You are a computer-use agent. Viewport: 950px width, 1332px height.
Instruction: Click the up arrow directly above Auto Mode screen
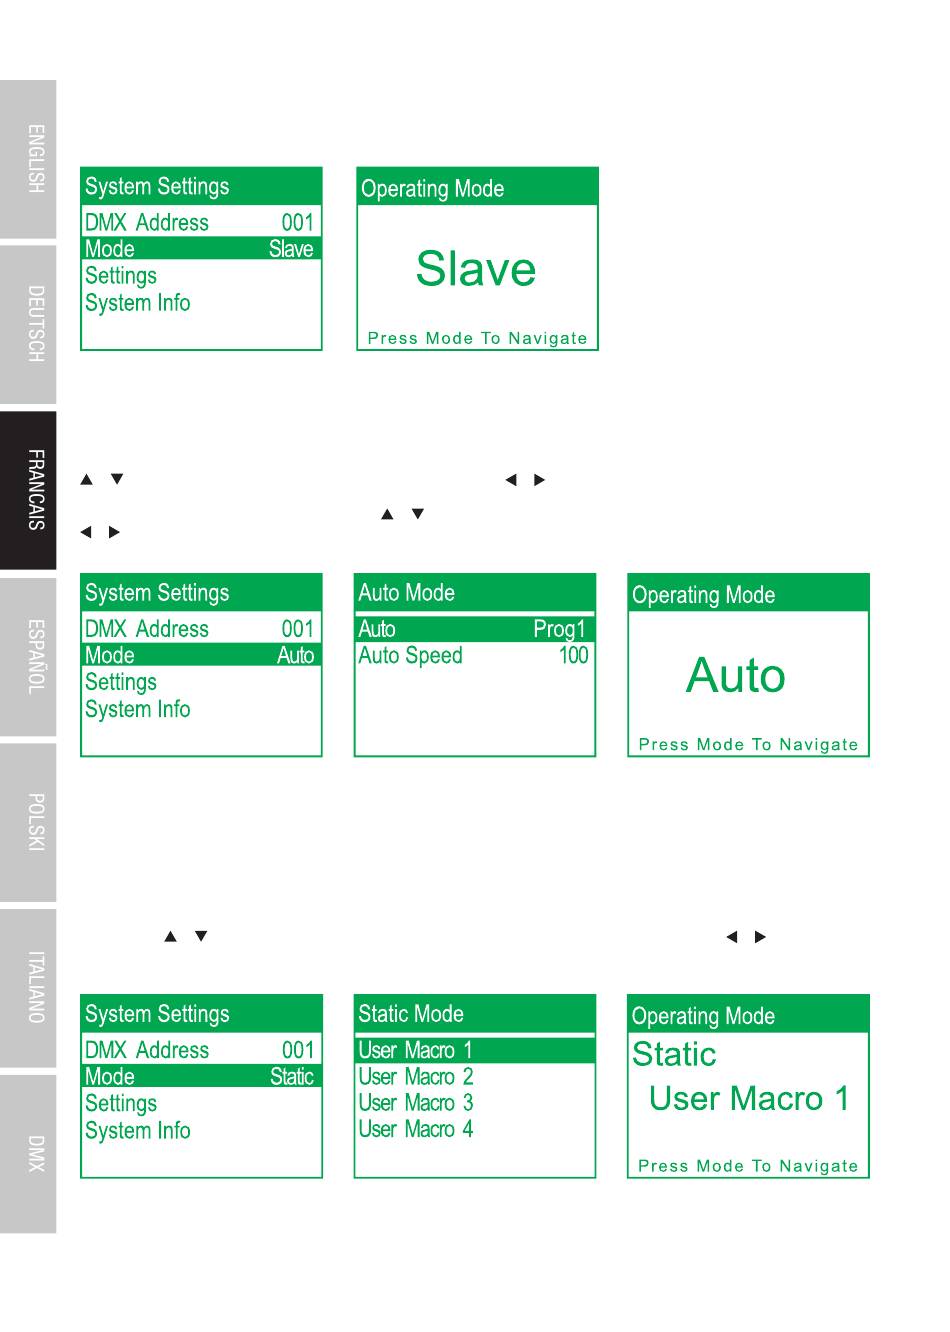coord(387,514)
